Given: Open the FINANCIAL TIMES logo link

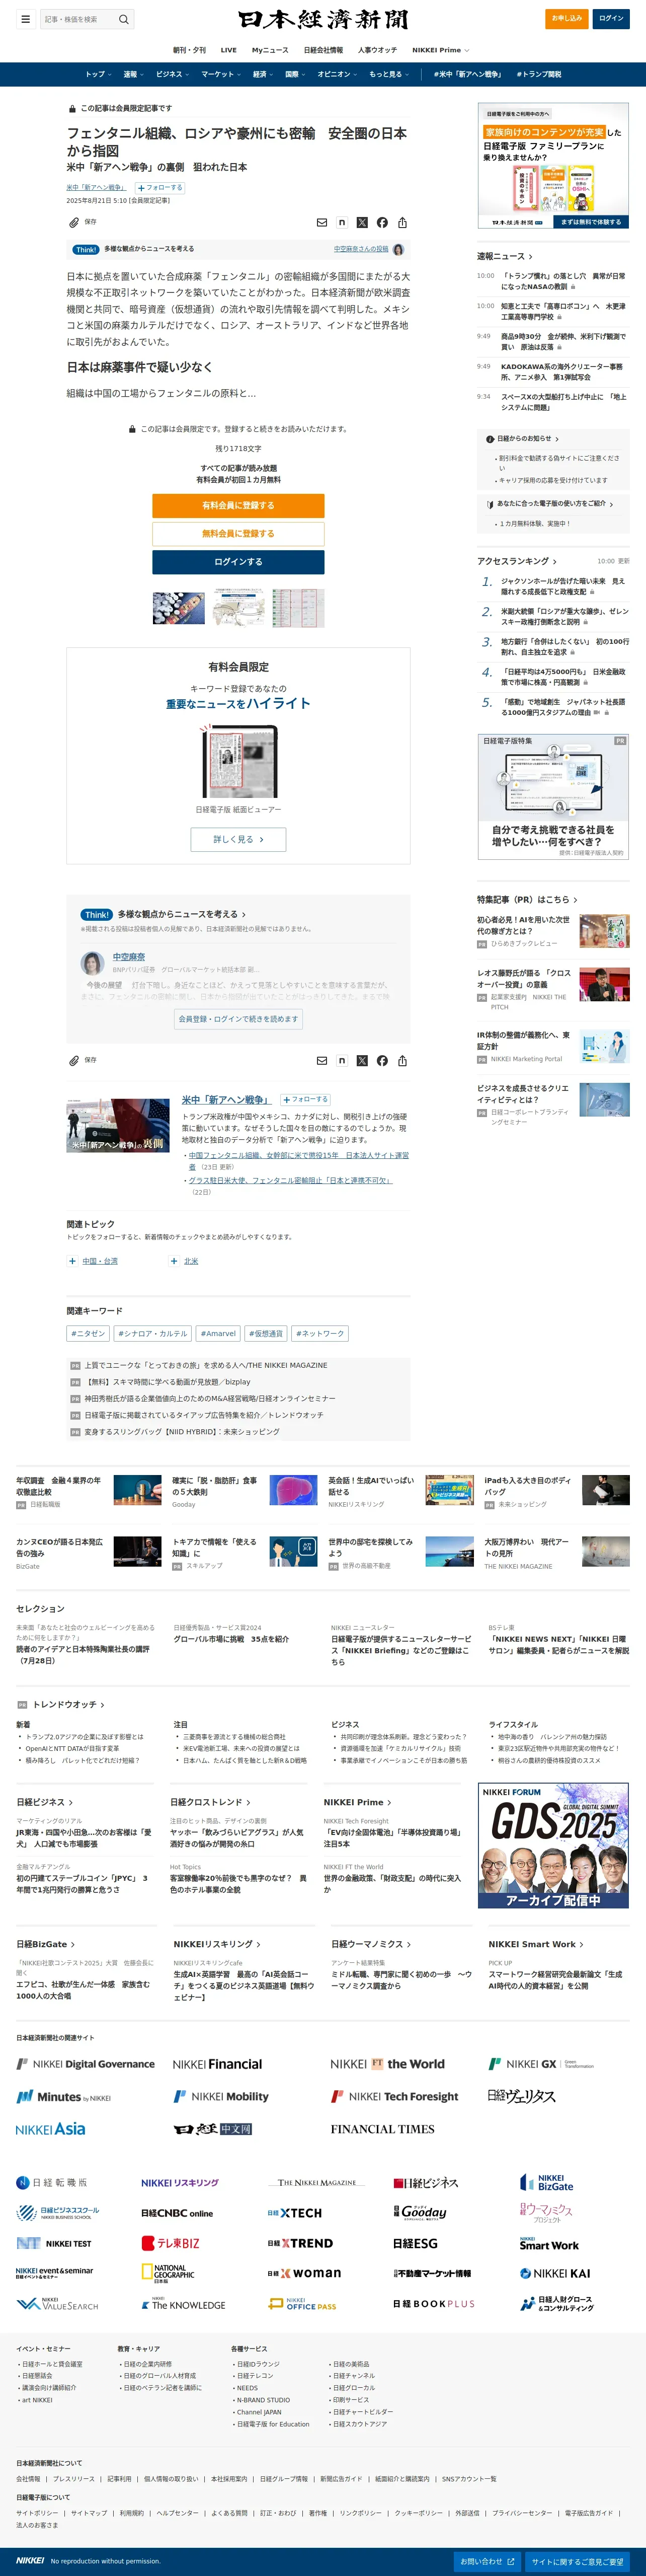Looking at the screenshot, I should pos(383,2129).
